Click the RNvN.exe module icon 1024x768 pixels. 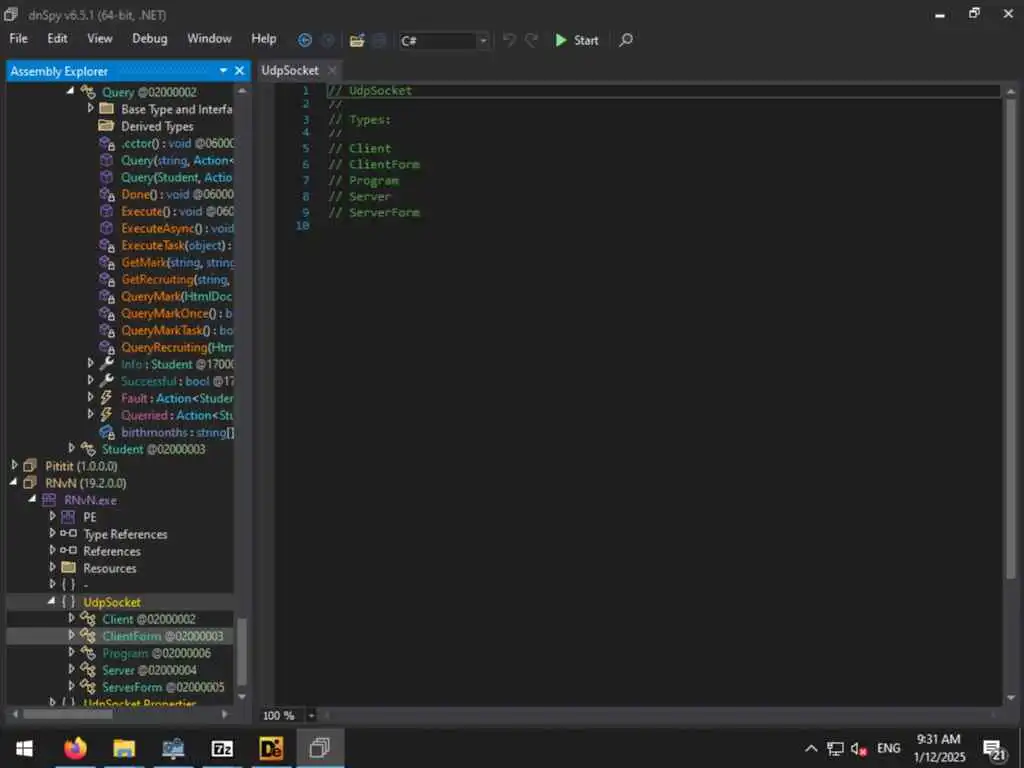tap(48, 500)
